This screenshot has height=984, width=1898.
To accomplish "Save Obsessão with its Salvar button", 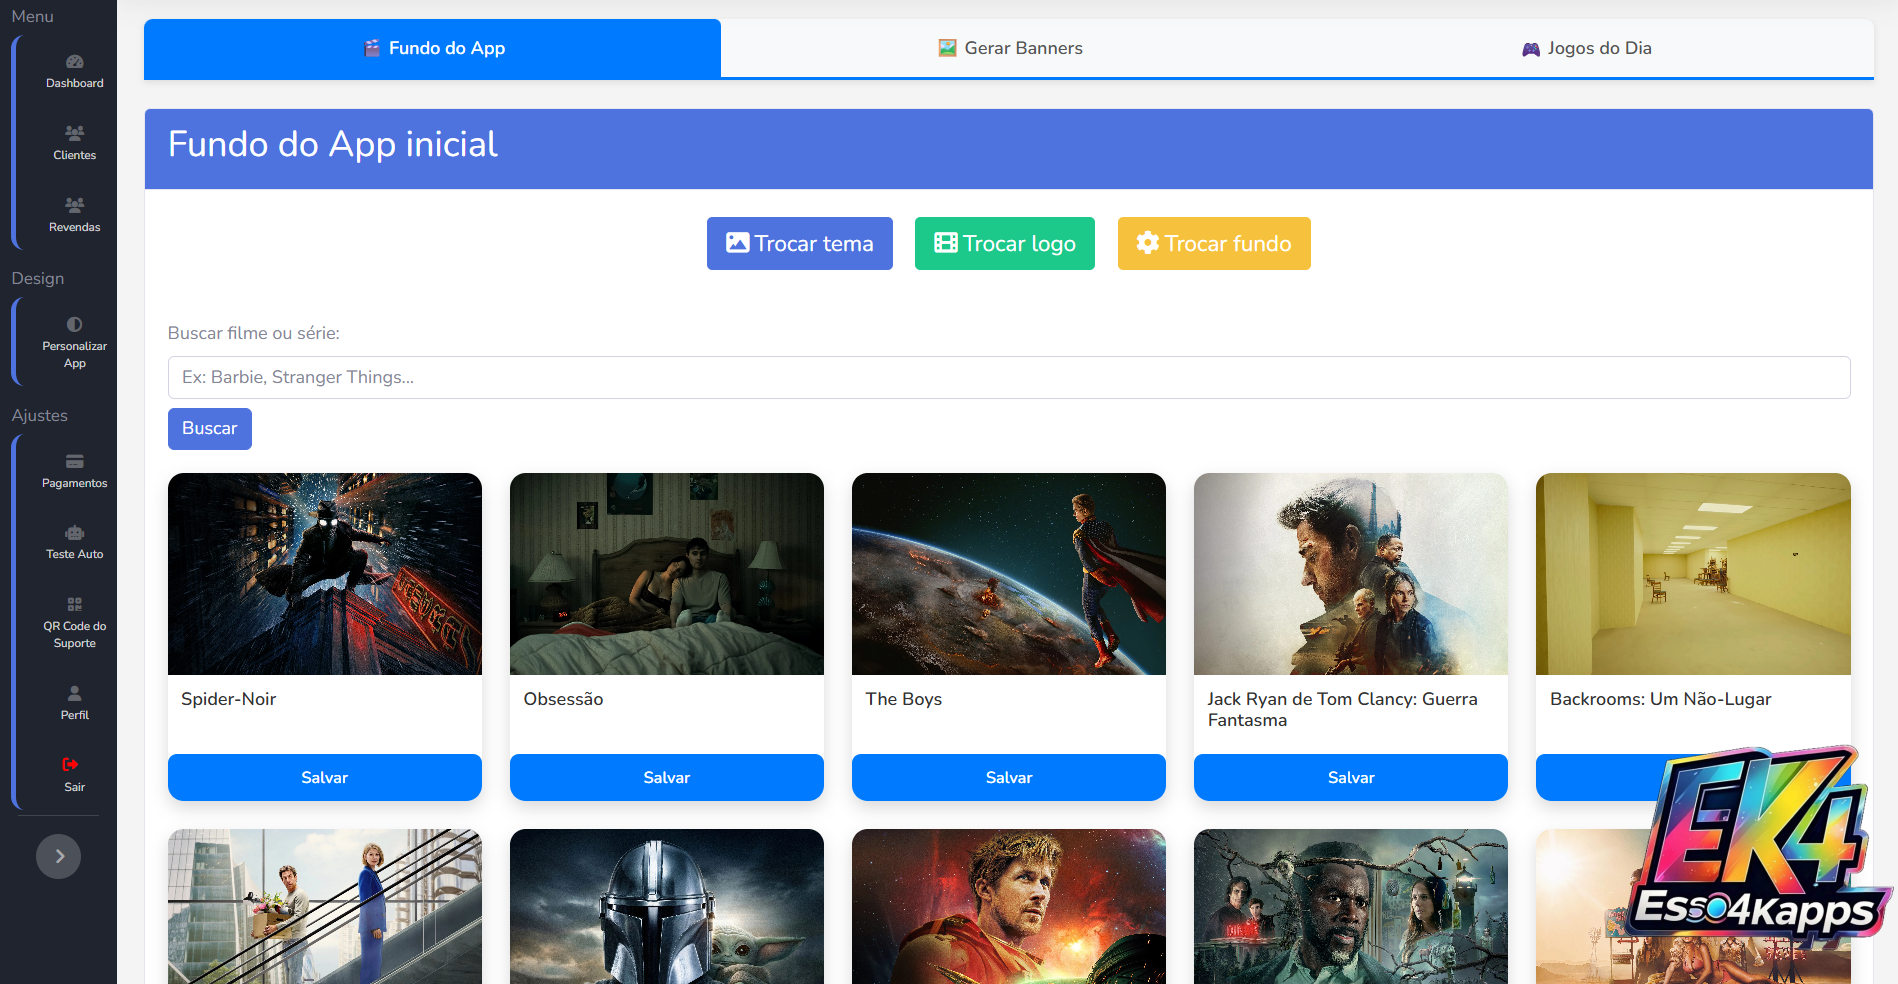I will [x=666, y=777].
